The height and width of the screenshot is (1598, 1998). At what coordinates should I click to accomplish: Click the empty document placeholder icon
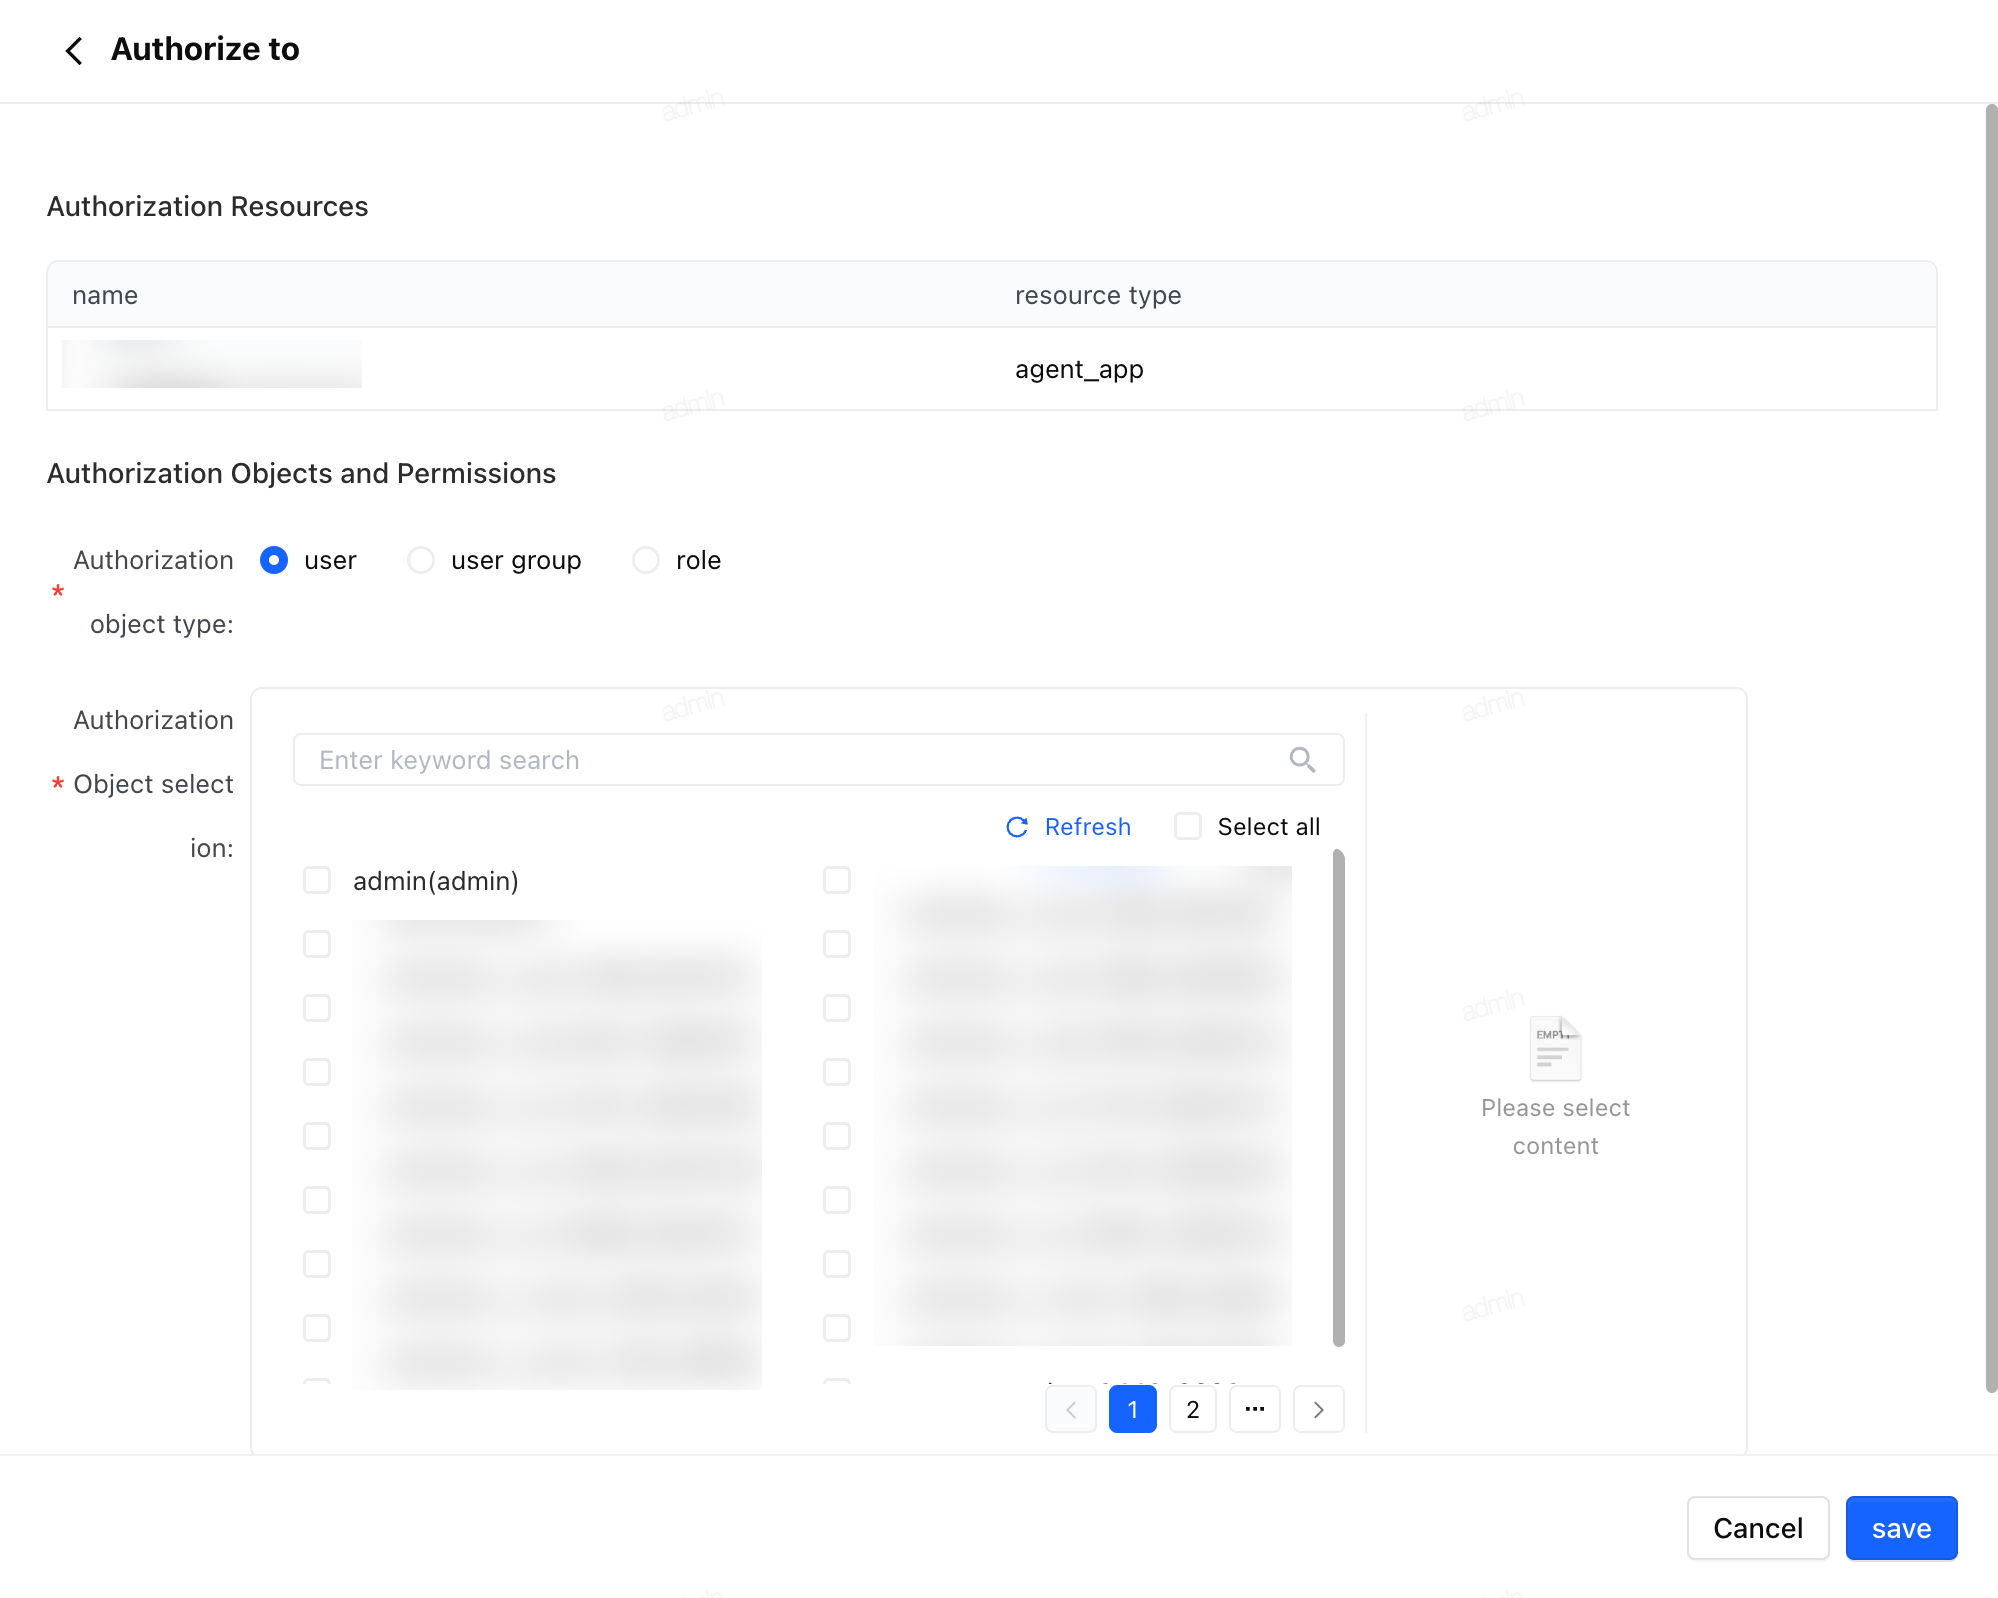(1555, 1048)
